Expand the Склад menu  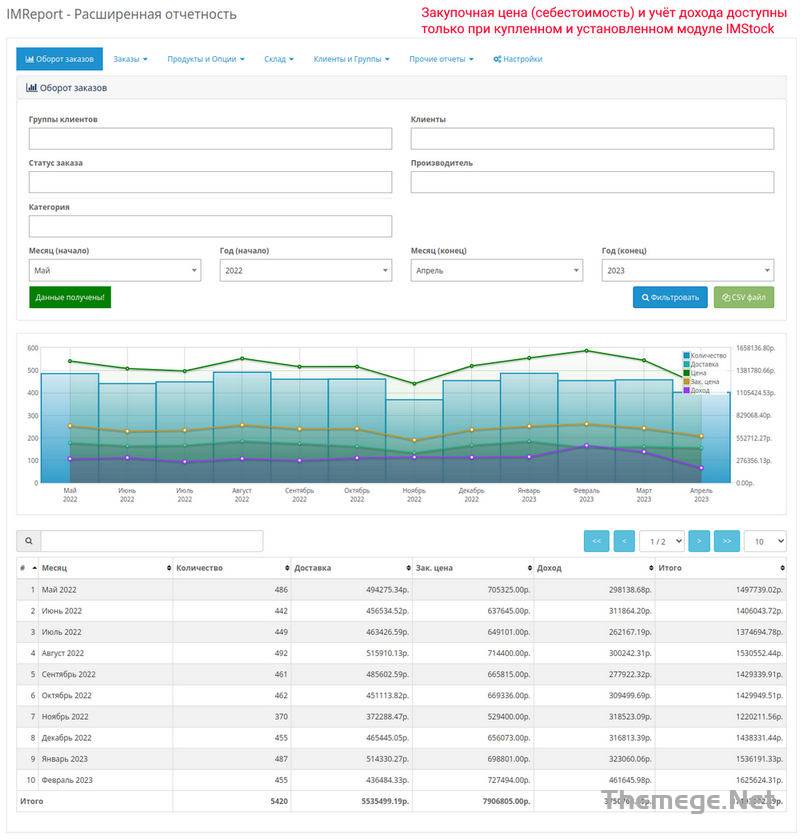pos(279,59)
